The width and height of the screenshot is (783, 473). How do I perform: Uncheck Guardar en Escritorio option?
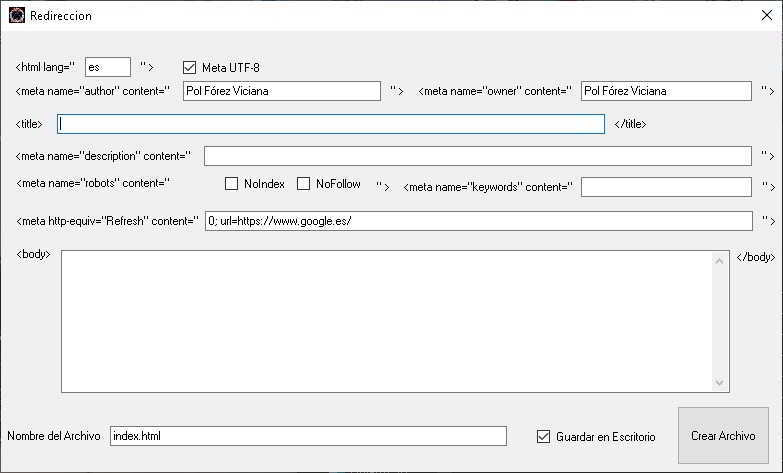click(x=544, y=436)
